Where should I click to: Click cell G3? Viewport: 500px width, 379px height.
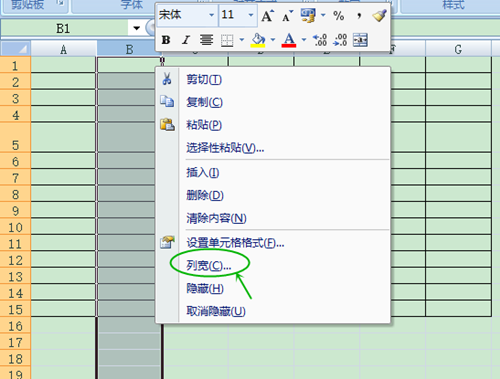click(458, 98)
